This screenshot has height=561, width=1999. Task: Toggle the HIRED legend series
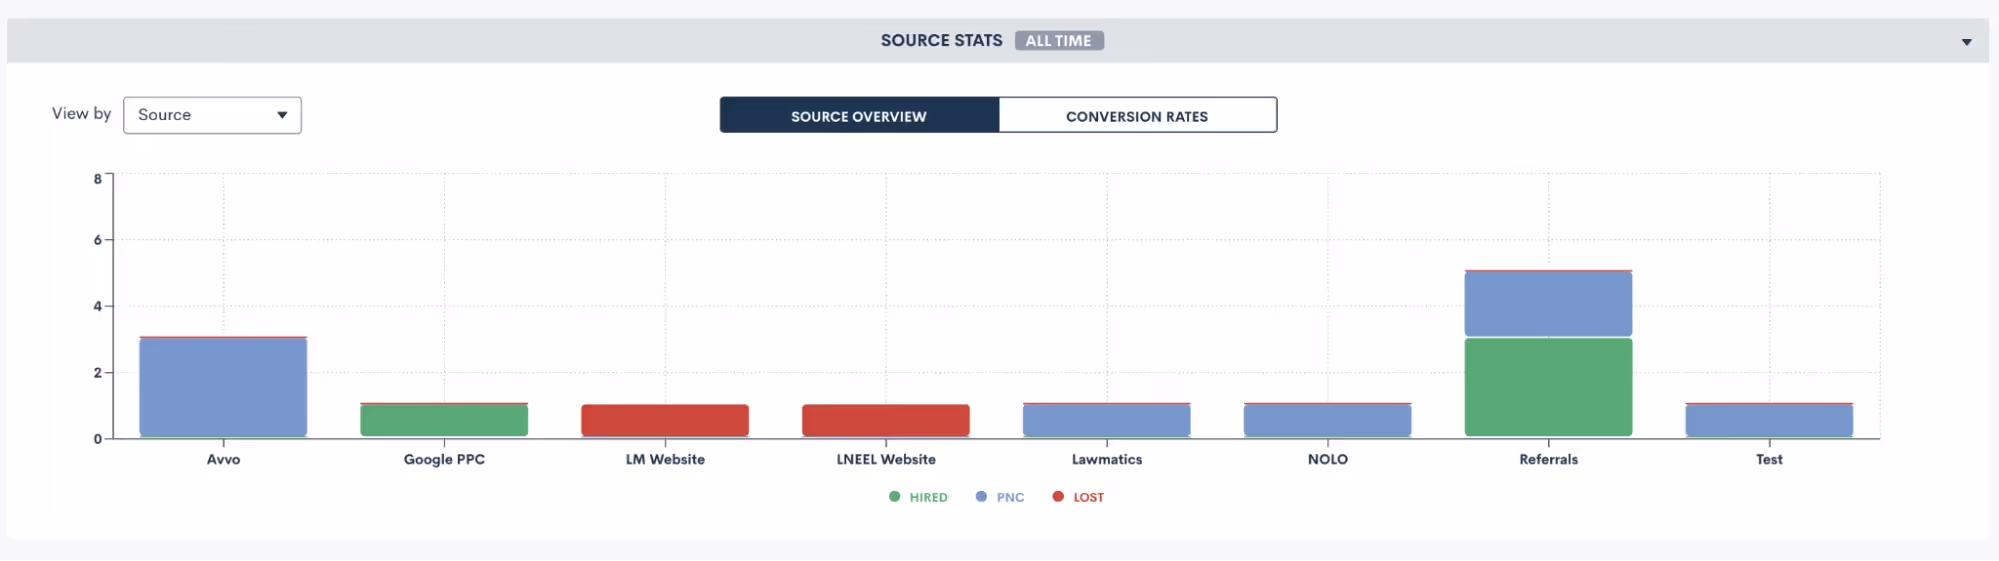[x=918, y=497]
